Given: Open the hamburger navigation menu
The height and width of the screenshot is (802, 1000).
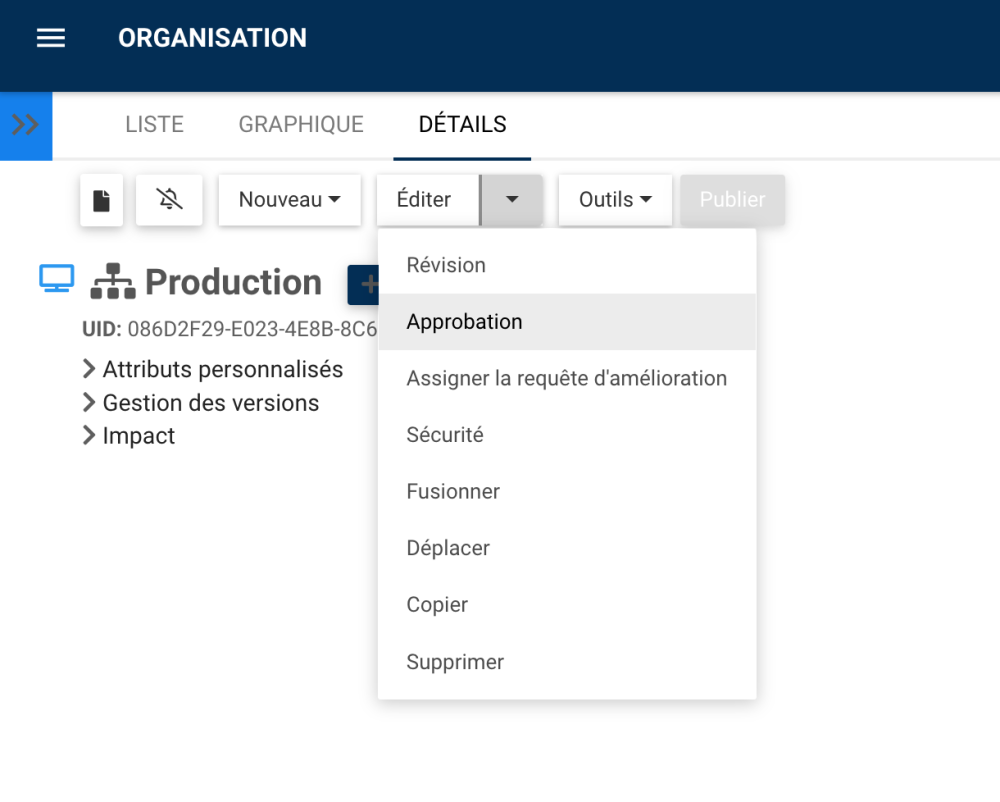Looking at the screenshot, I should 51,38.
